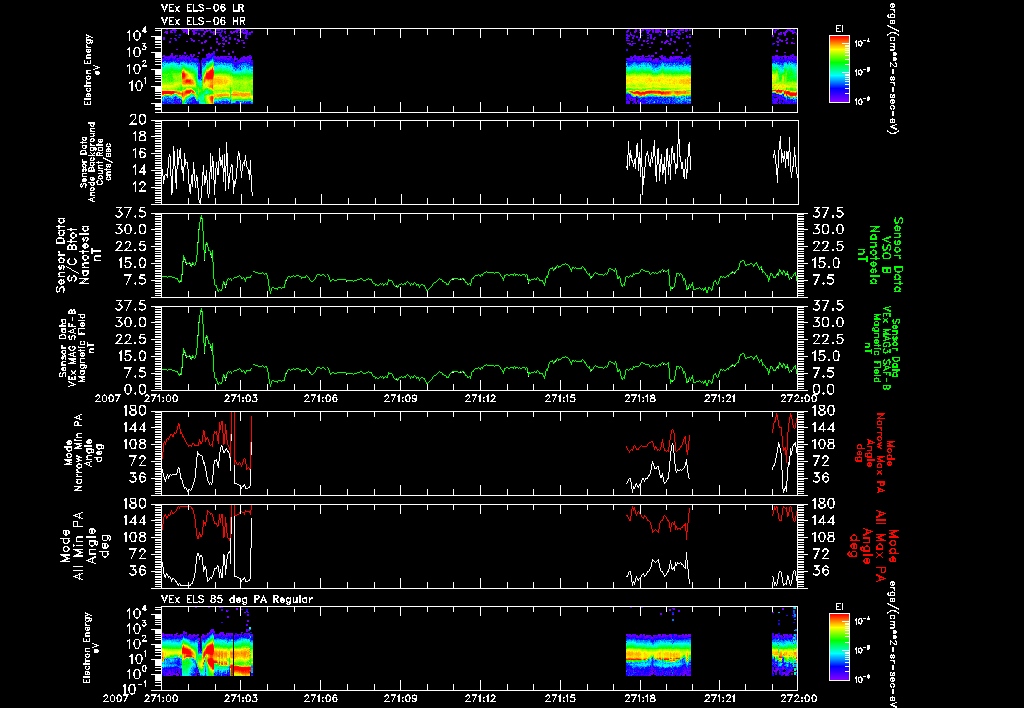Click 271:15 marker on the bottom spectrogram axis
The height and width of the screenshot is (708, 1024).
562,698
